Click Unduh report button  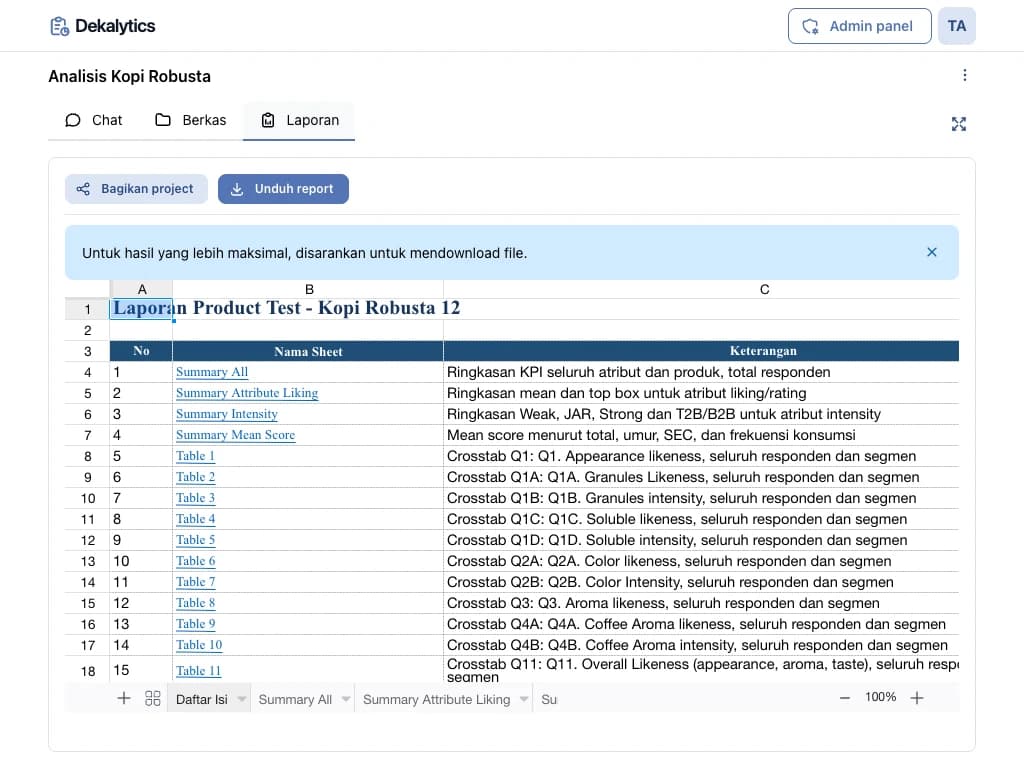click(x=283, y=189)
